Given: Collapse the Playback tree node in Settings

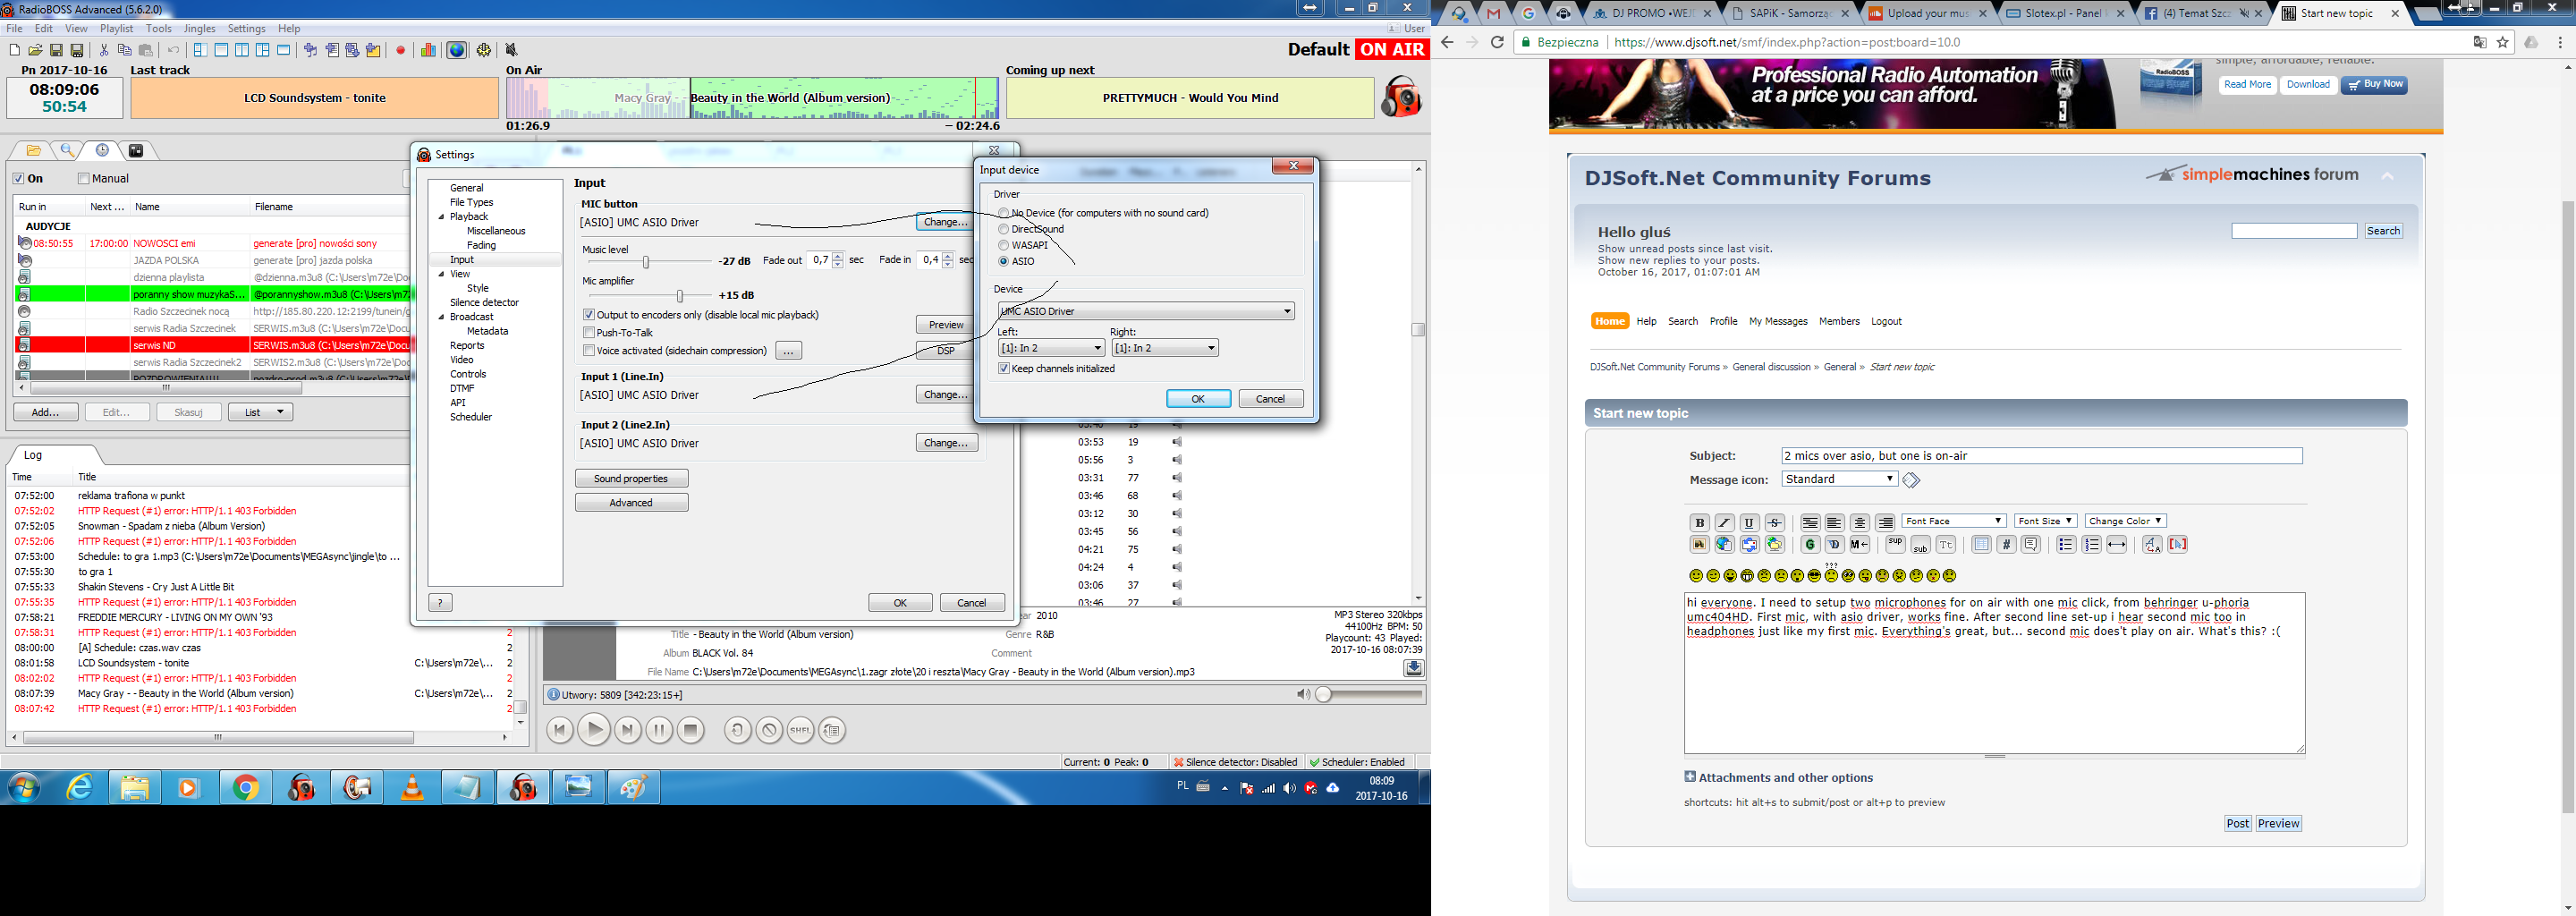Looking at the screenshot, I should 441,217.
